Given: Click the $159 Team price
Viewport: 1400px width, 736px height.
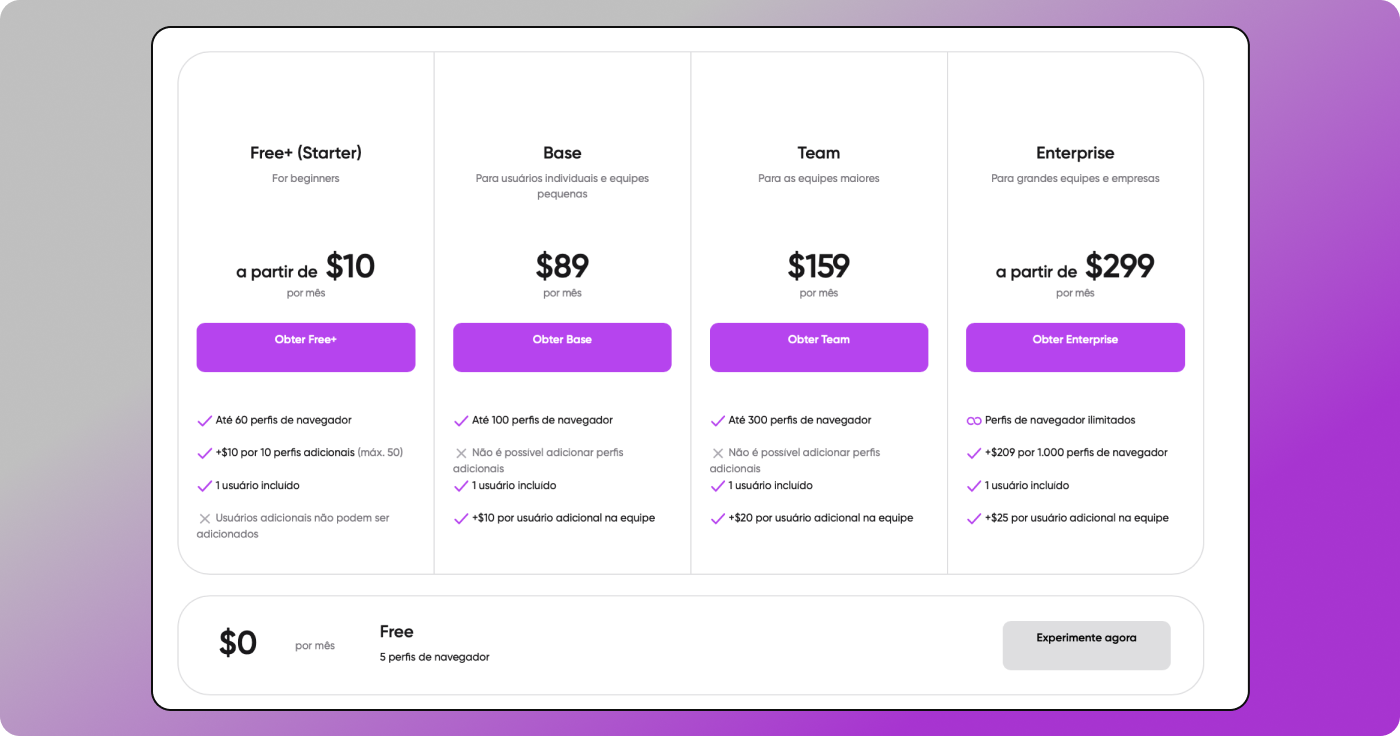Looking at the screenshot, I should [x=818, y=266].
